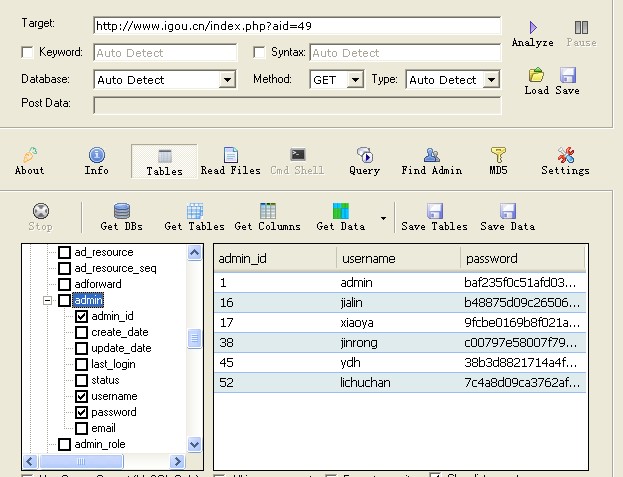Select the 'admin' username row cell
Screen dimensions: 623x477
point(357,283)
